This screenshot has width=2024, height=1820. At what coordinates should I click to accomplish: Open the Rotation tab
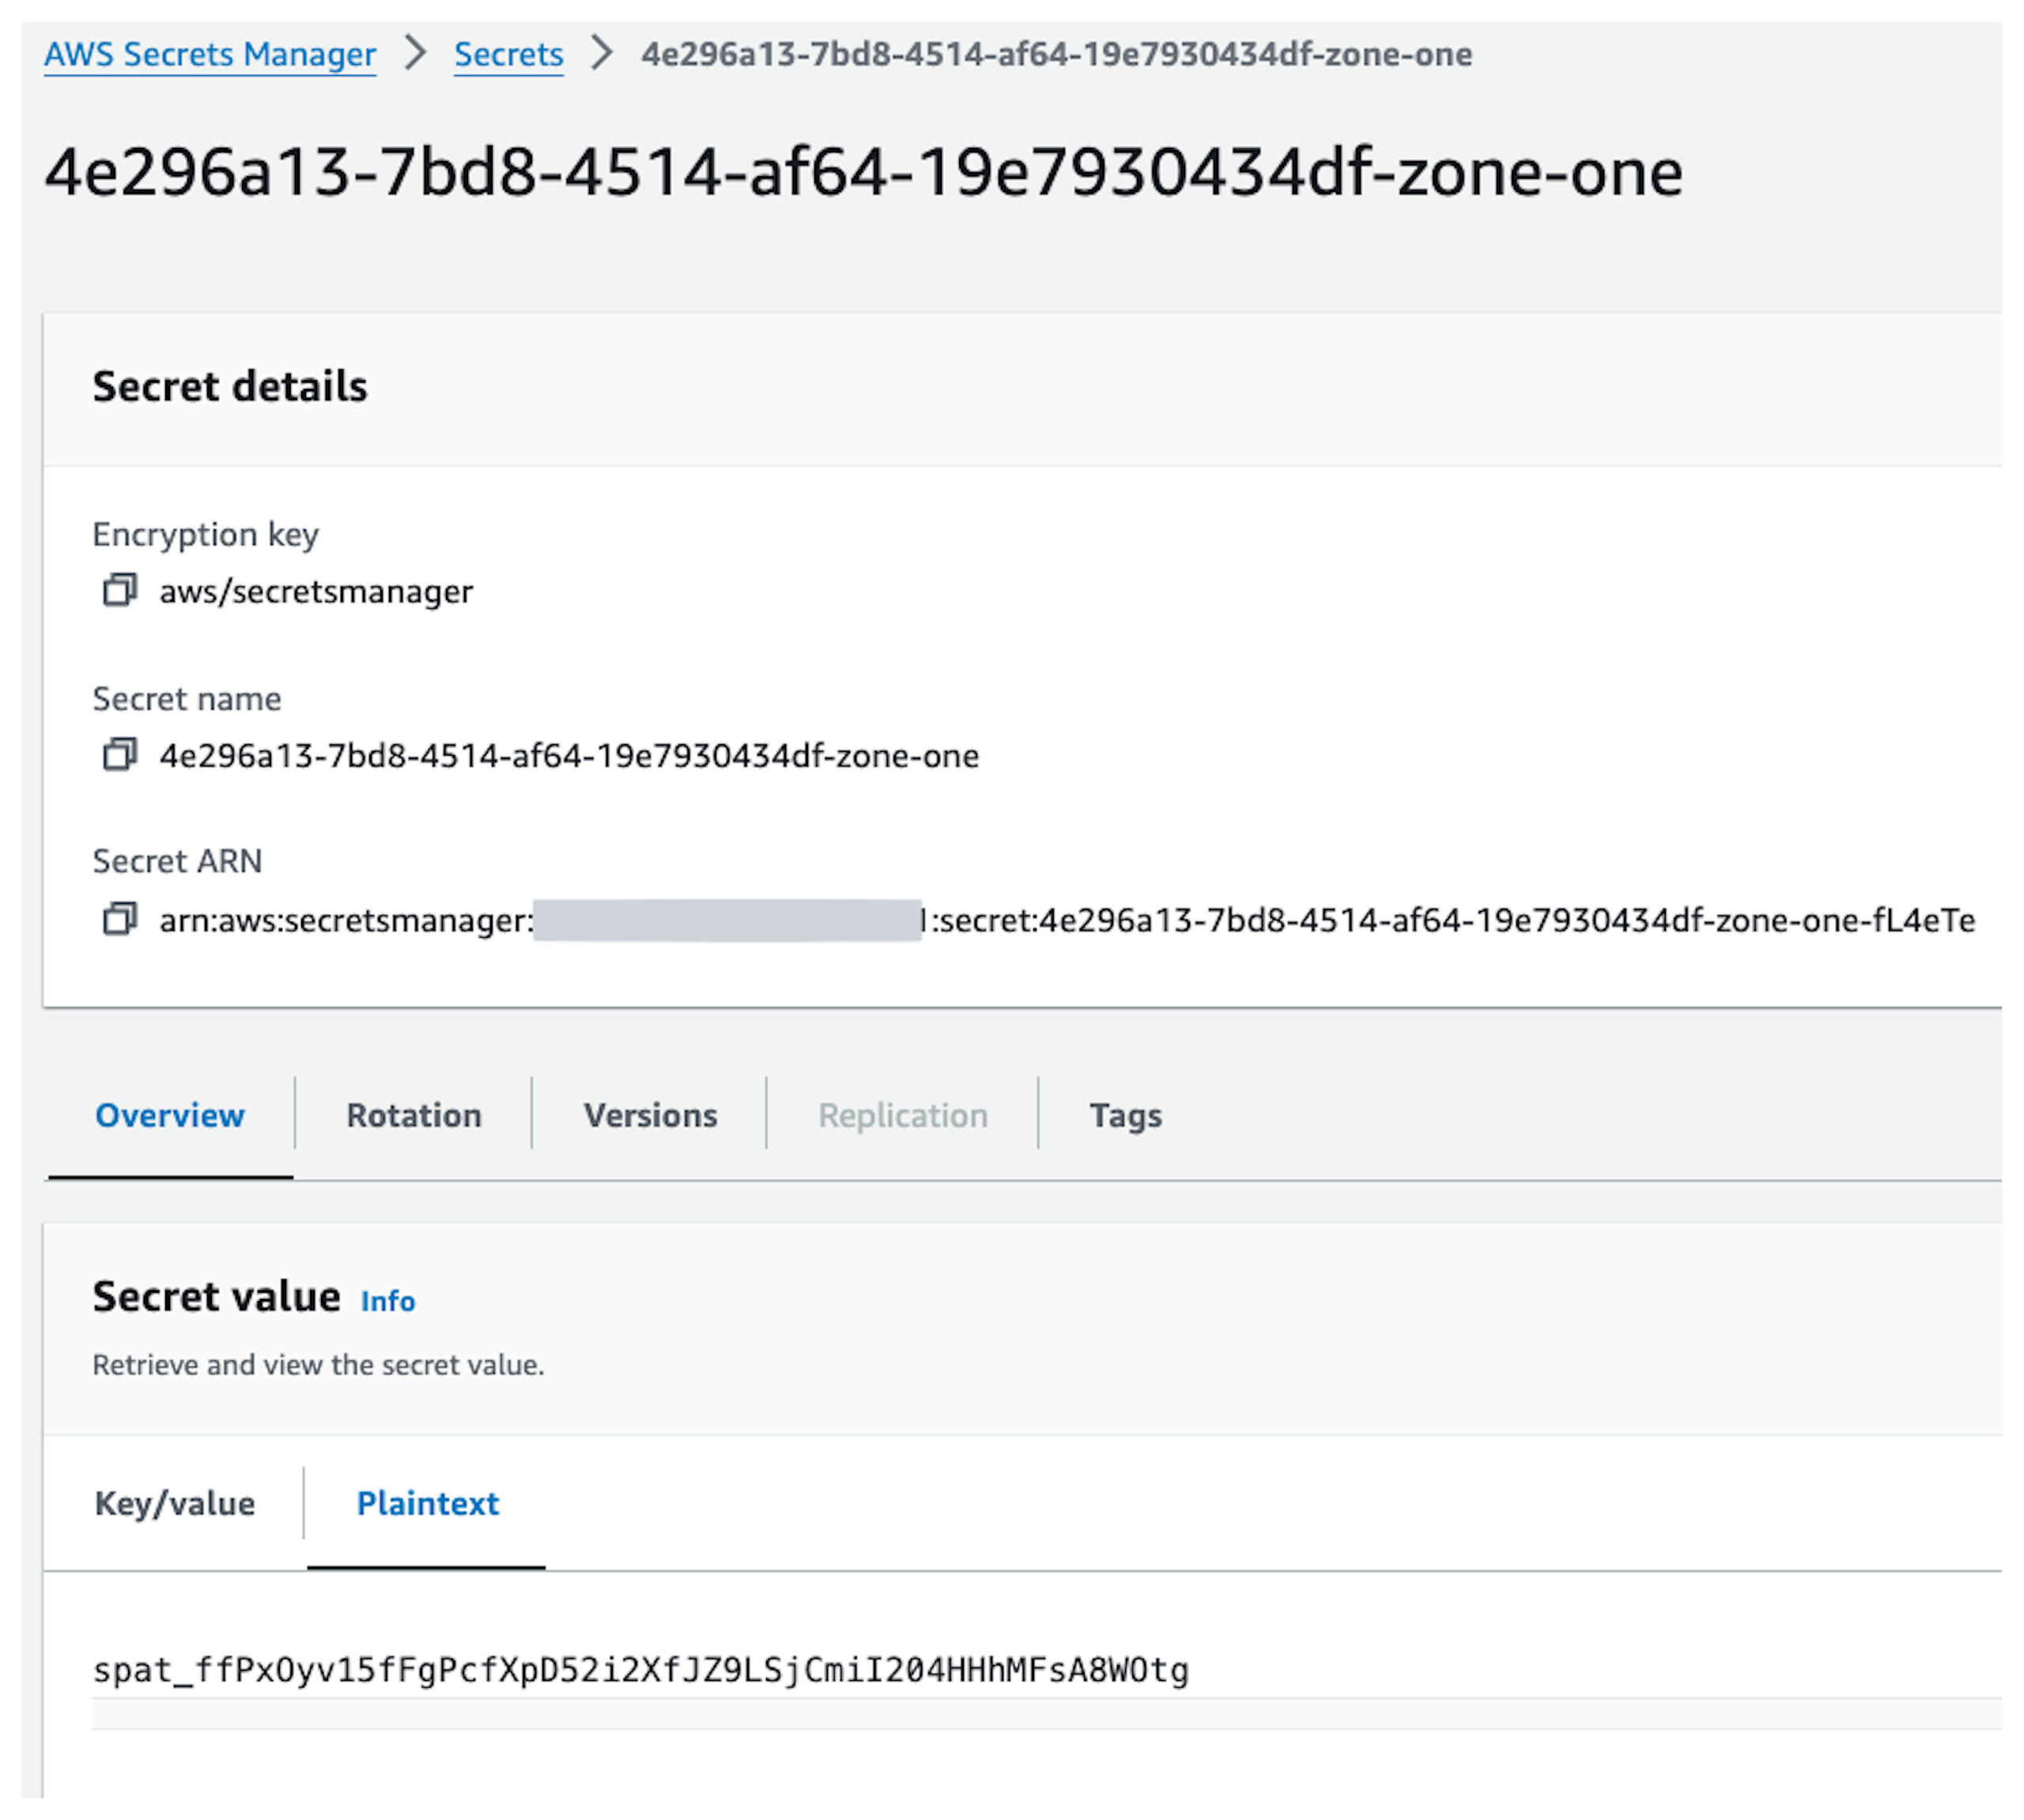(x=413, y=1115)
